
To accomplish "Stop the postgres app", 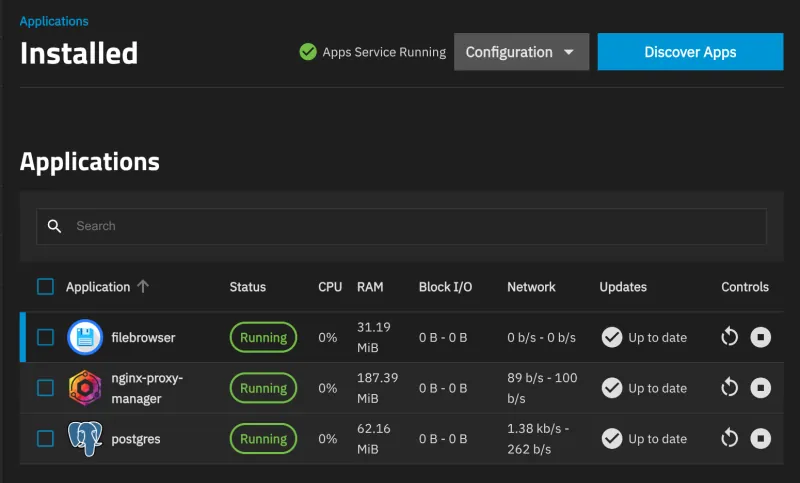I will (x=760, y=438).
